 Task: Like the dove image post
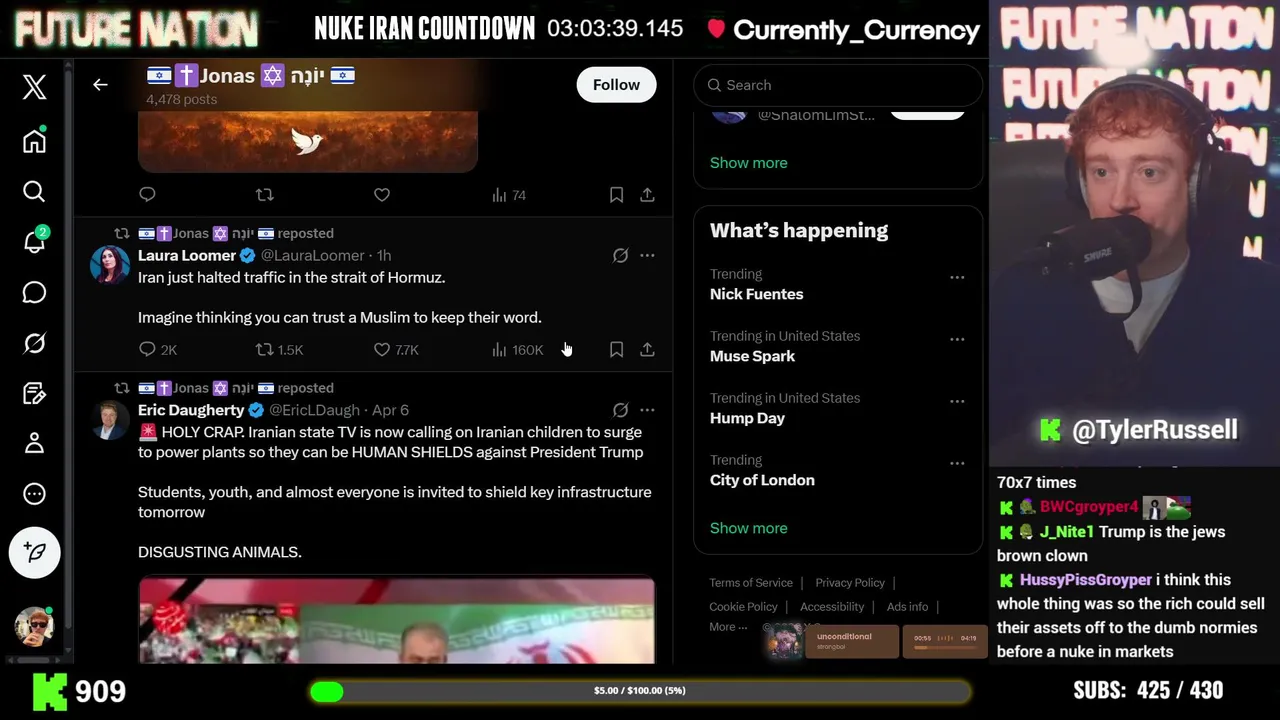click(x=381, y=194)
